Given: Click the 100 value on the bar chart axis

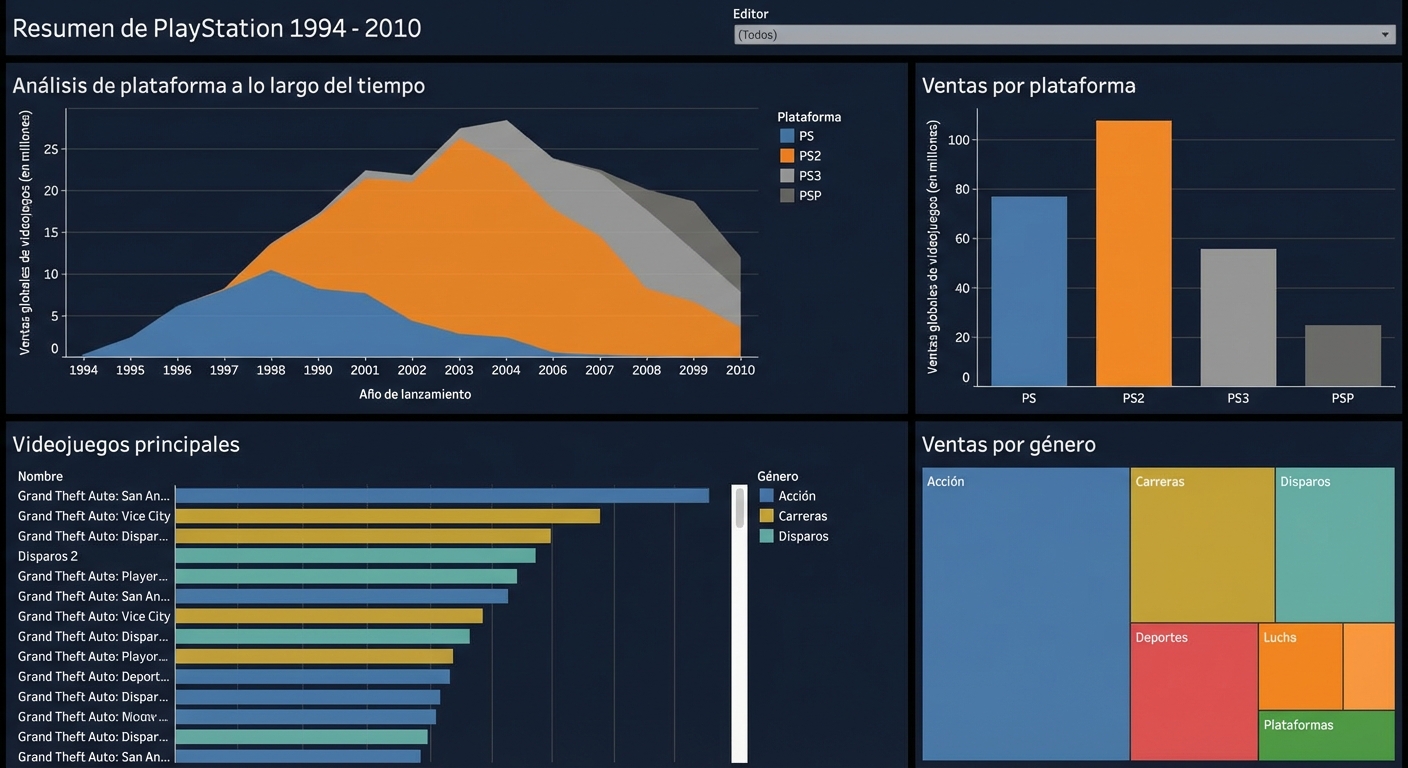Looking at the screenshot, I should [959, 140].
